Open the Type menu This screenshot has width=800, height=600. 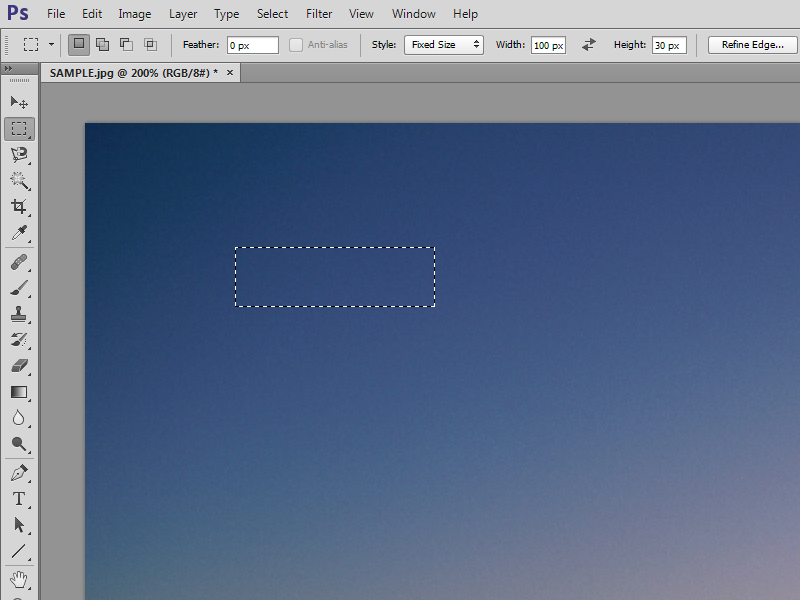227,14
